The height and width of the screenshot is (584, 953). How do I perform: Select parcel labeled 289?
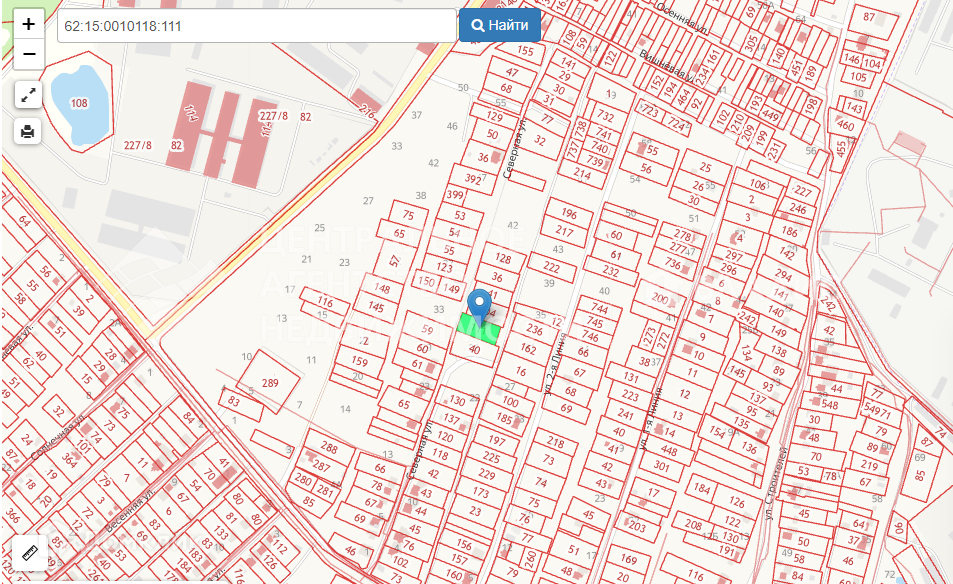point(269,383)
